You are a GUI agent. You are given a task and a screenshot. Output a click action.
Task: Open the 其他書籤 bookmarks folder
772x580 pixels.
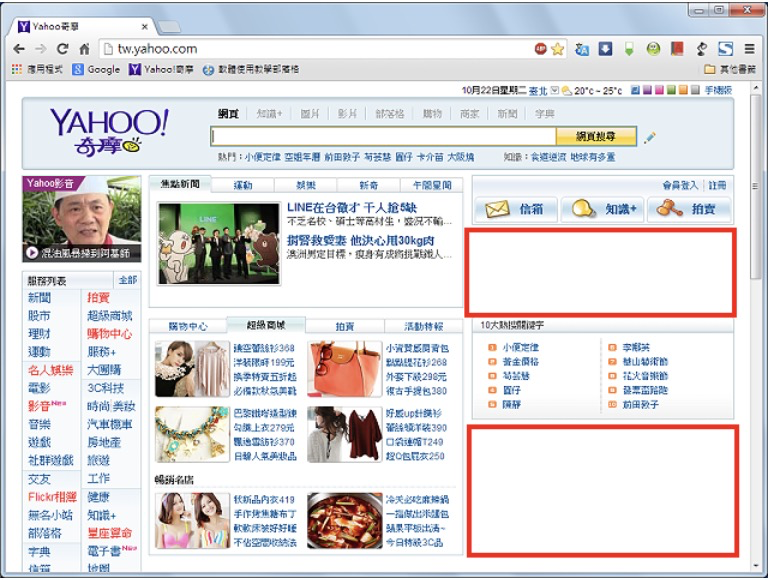click(x=730, y=69)
